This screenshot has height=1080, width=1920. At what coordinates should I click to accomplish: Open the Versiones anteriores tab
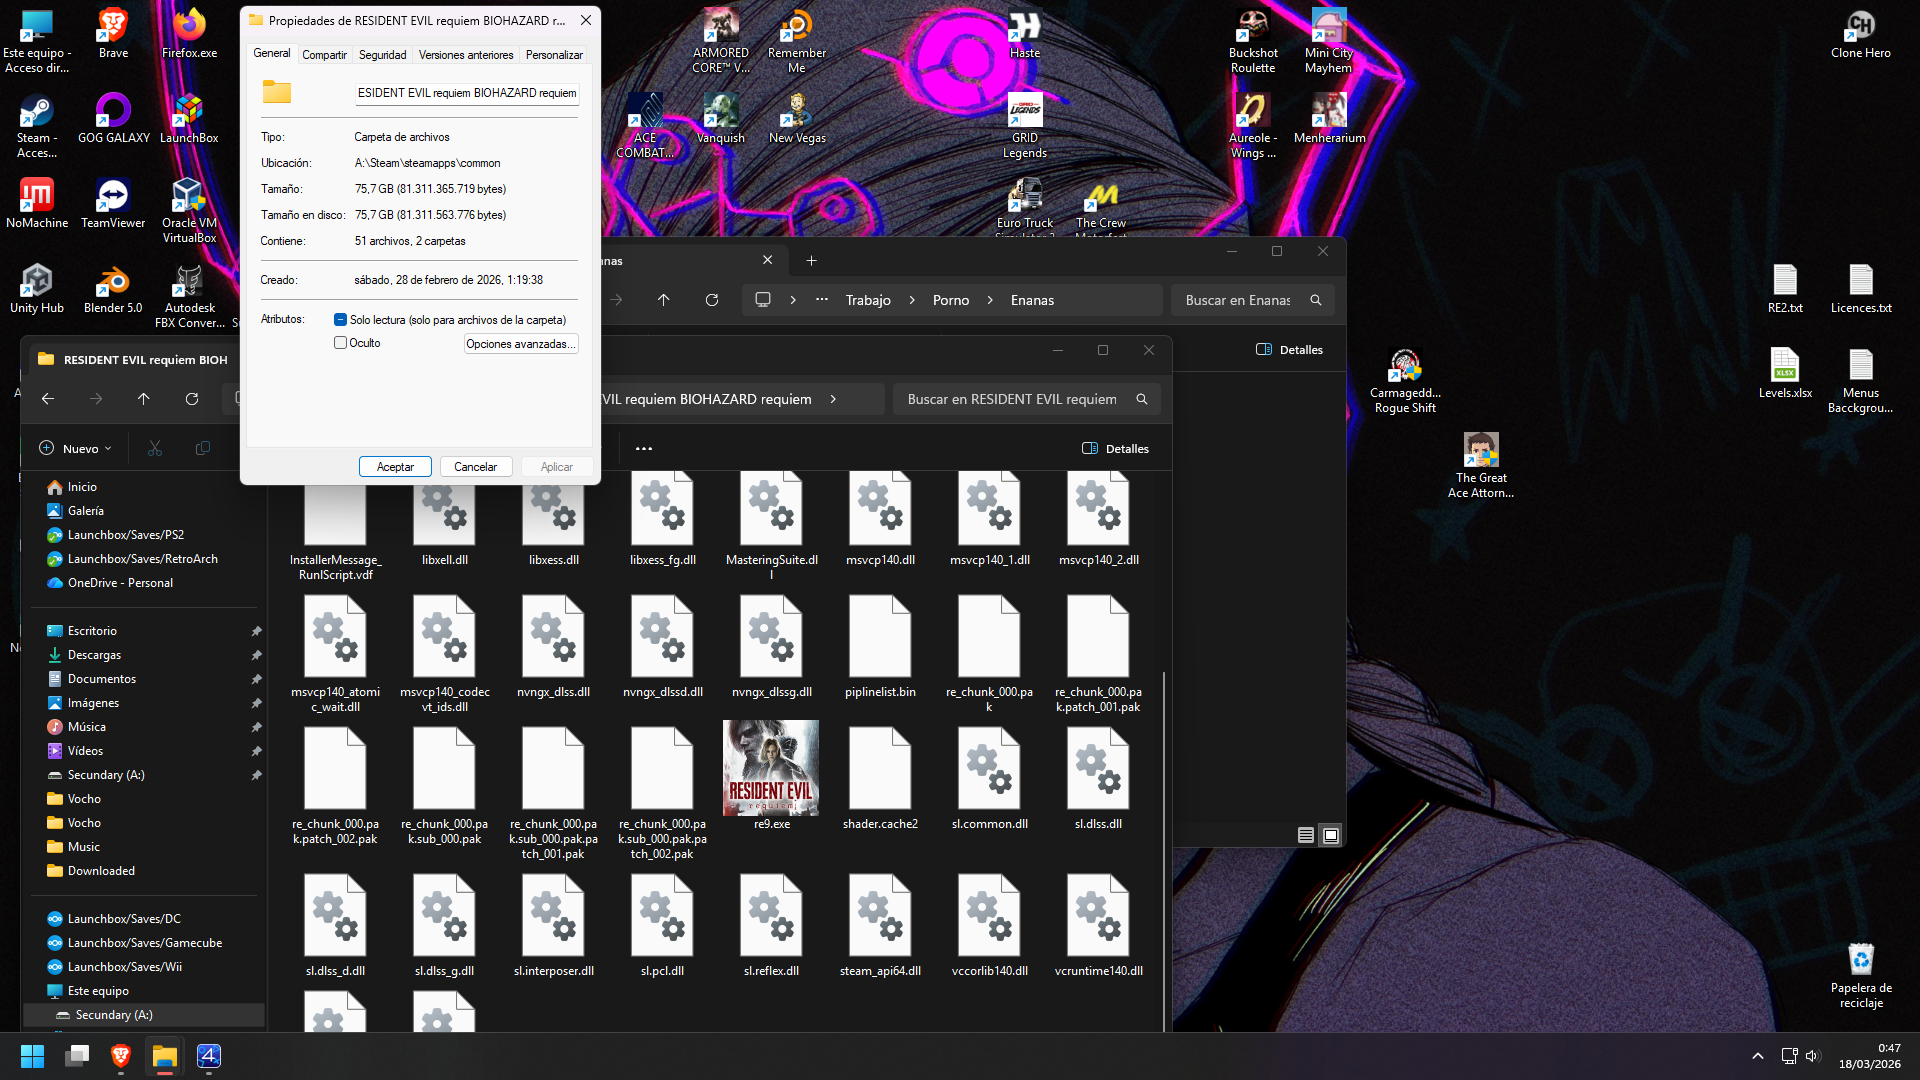[466, 55]
